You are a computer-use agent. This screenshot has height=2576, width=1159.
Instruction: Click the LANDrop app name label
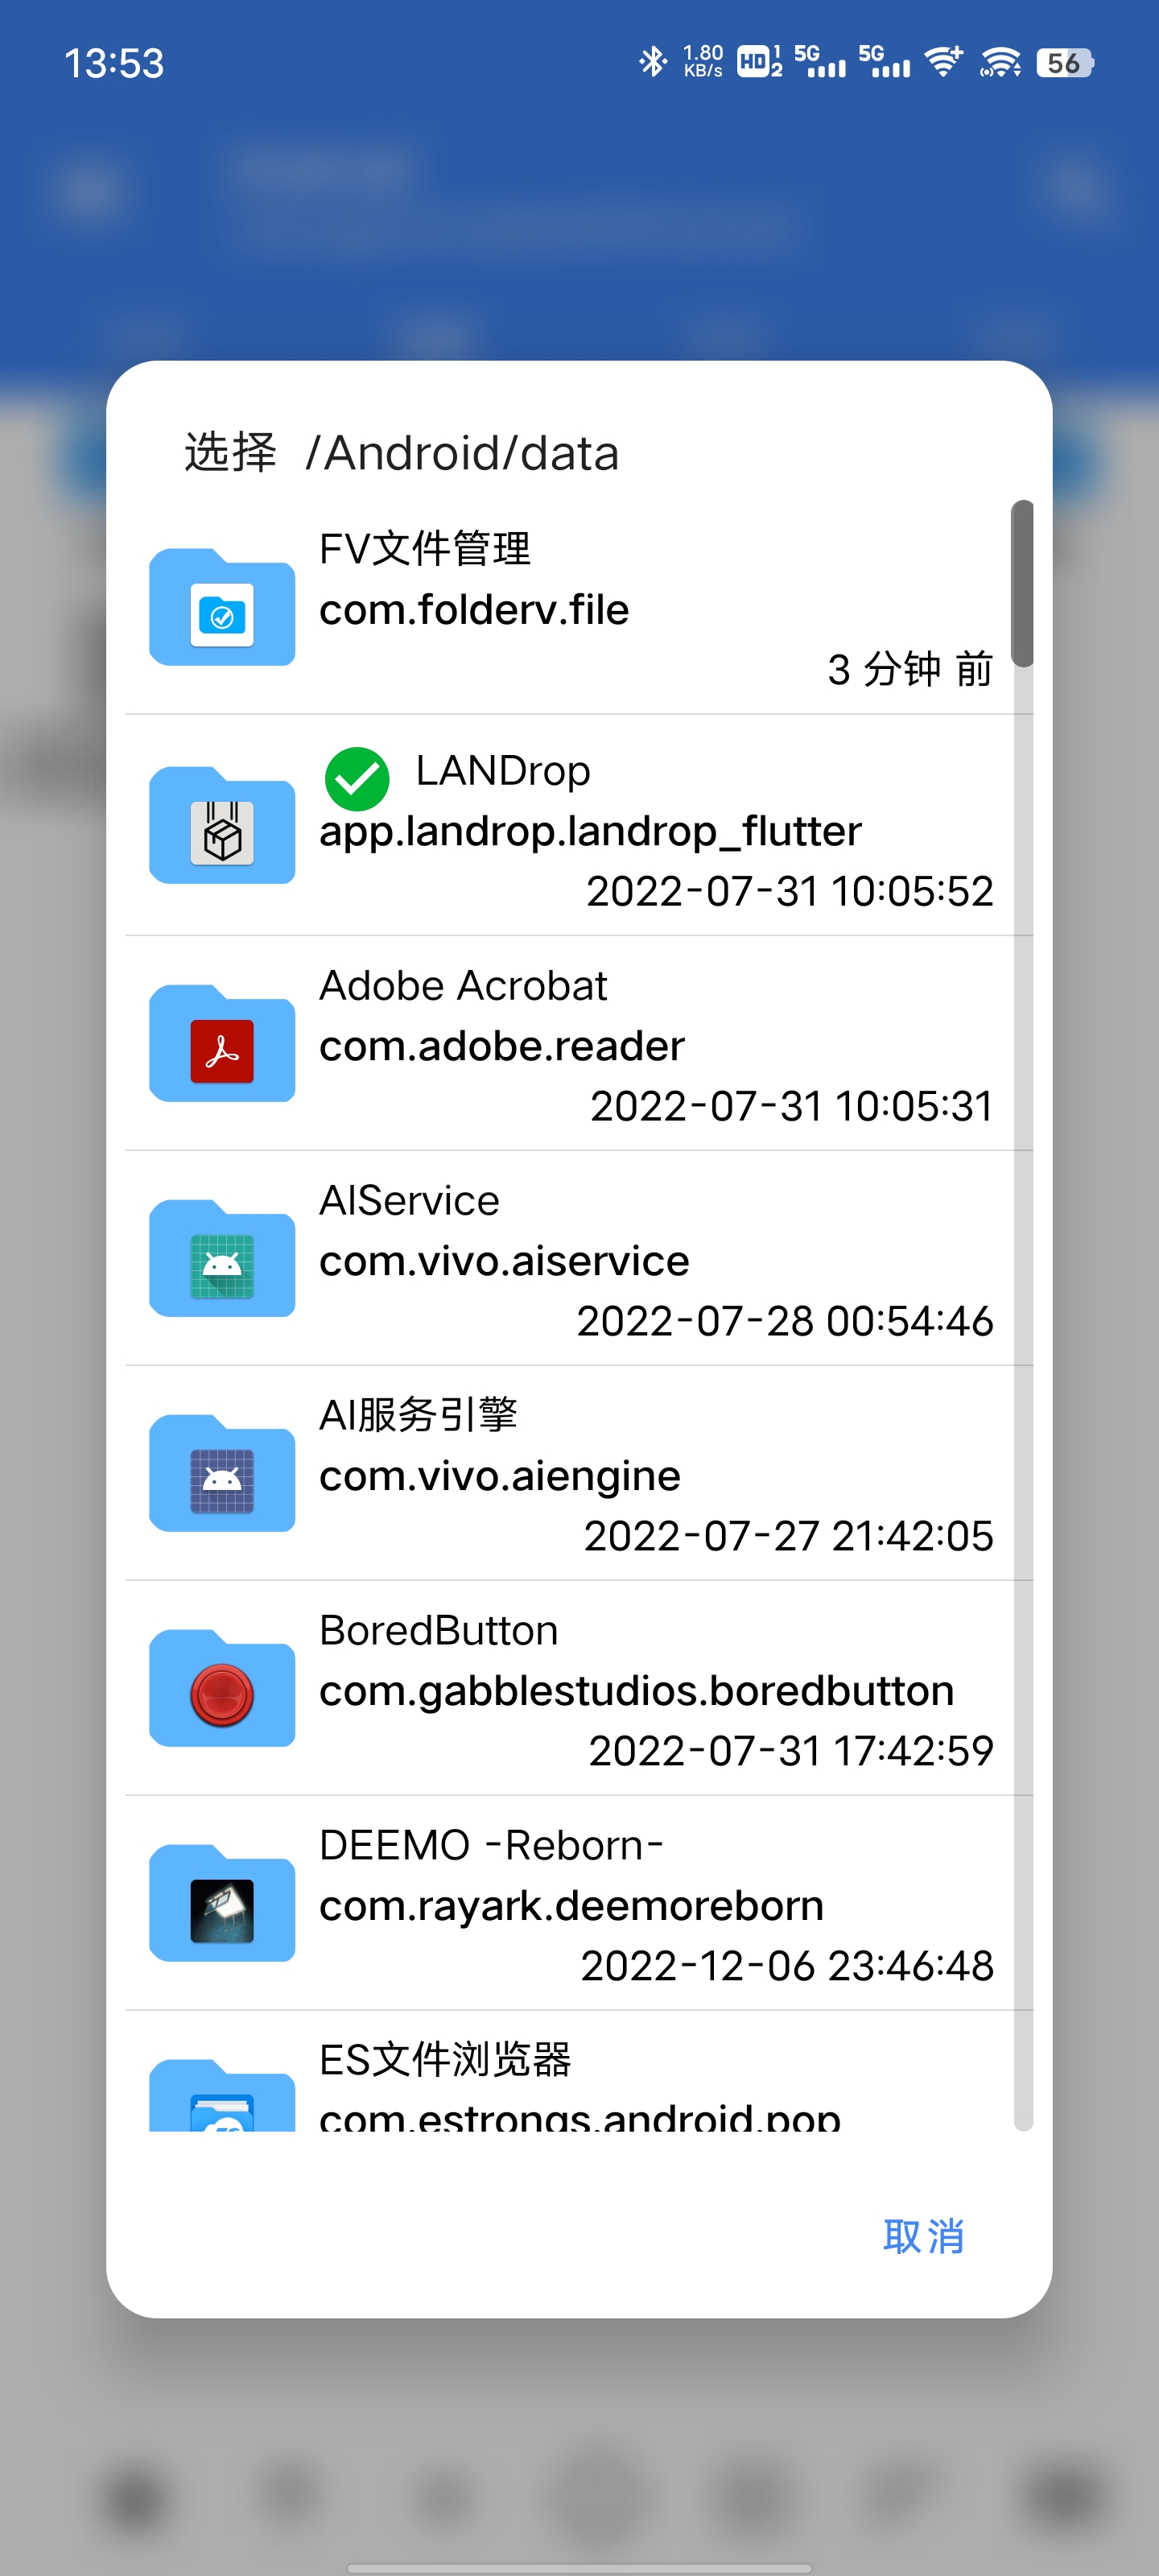coord(503,771)
